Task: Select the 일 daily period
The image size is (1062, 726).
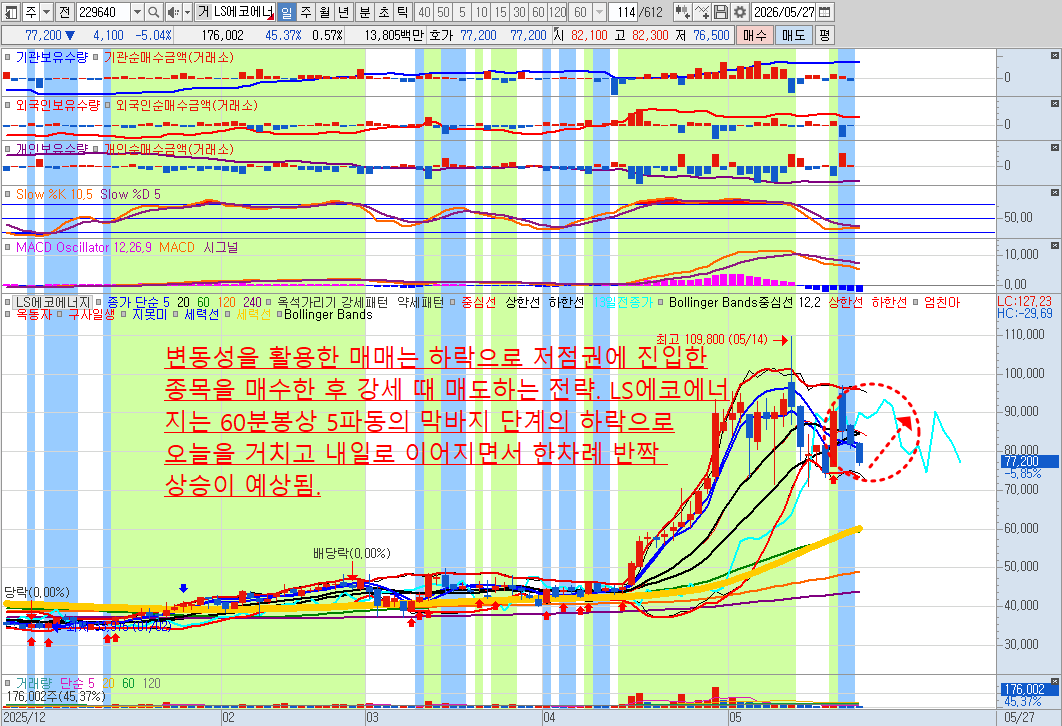Action: coord(286,12)
